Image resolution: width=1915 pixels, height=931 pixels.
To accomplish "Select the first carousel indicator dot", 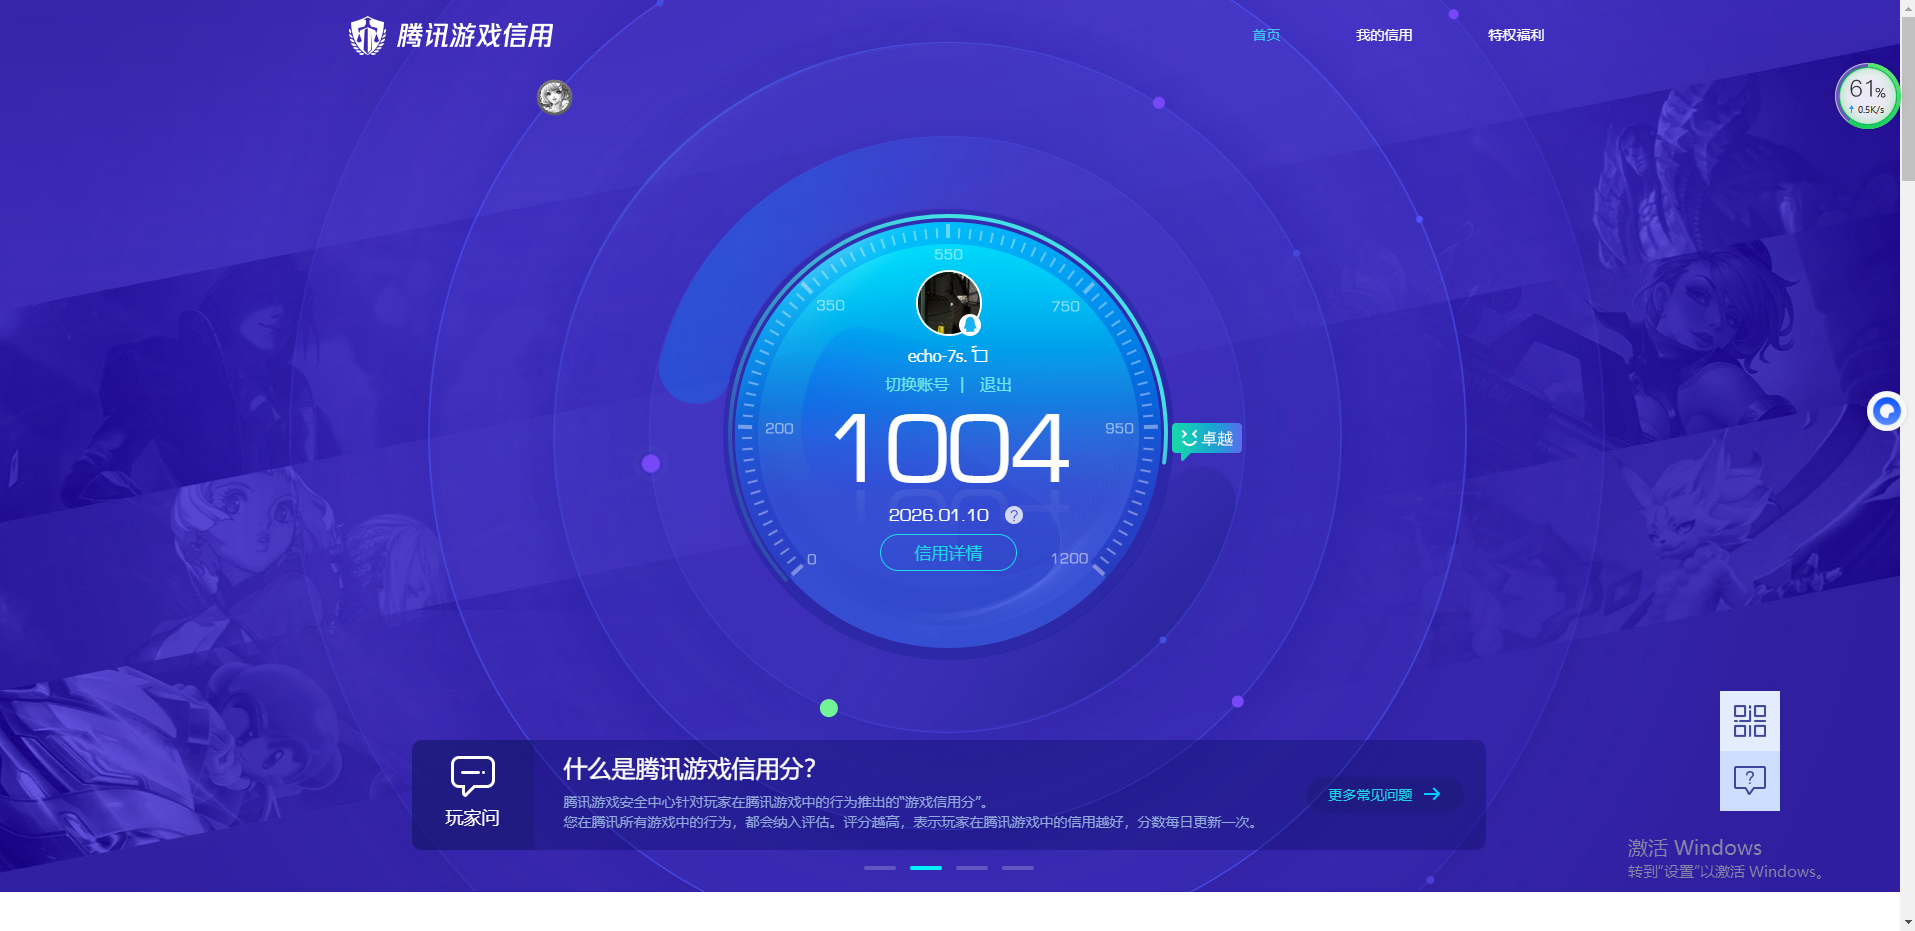I will (x=879, y=867).
